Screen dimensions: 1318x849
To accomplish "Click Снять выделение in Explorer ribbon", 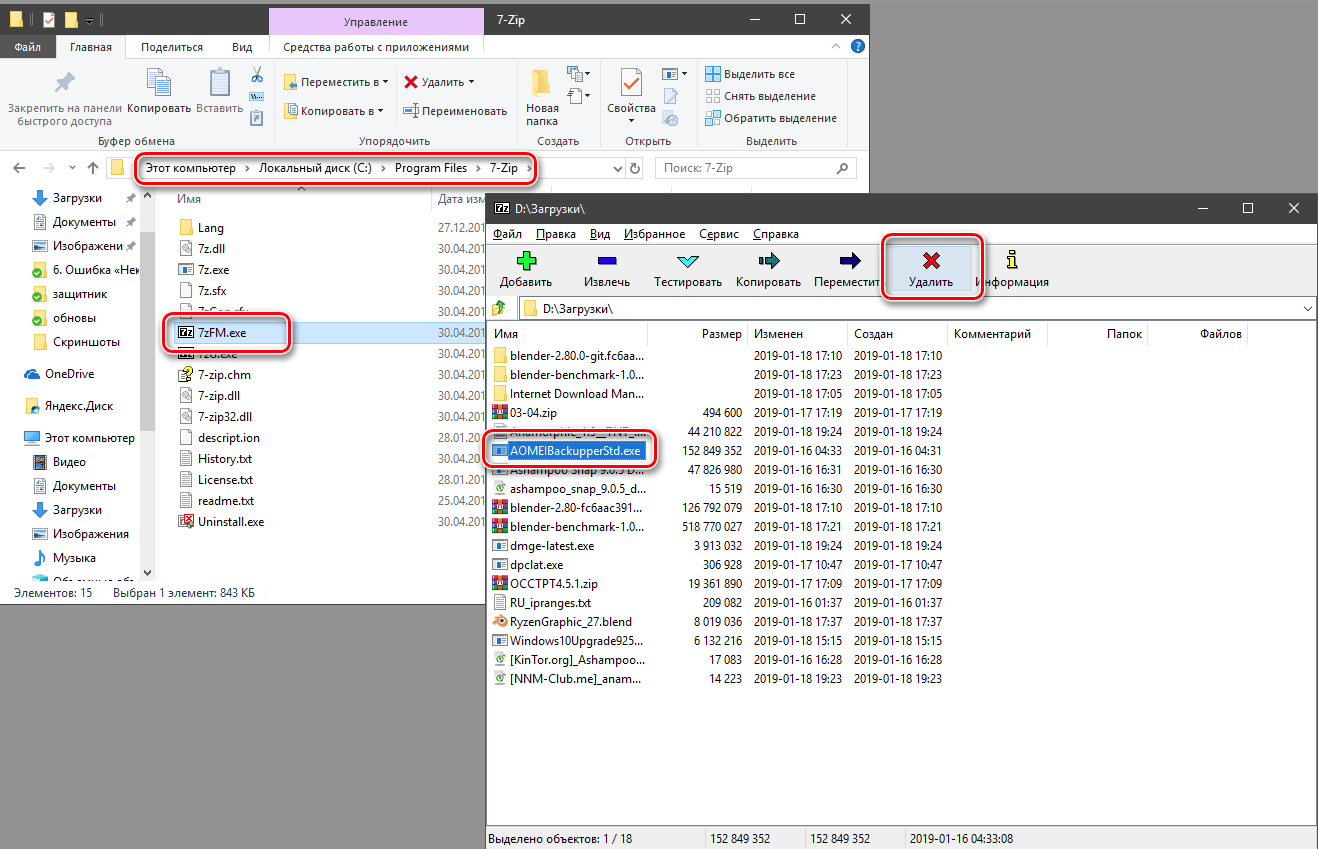I will pos(760,96).
